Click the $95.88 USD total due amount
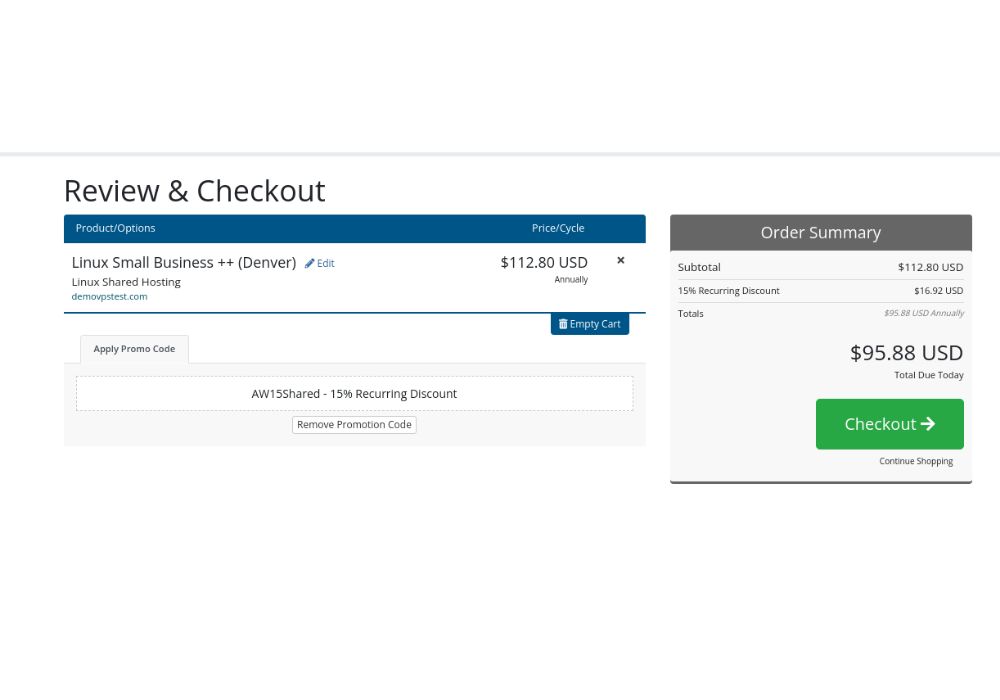 point(906,353)
